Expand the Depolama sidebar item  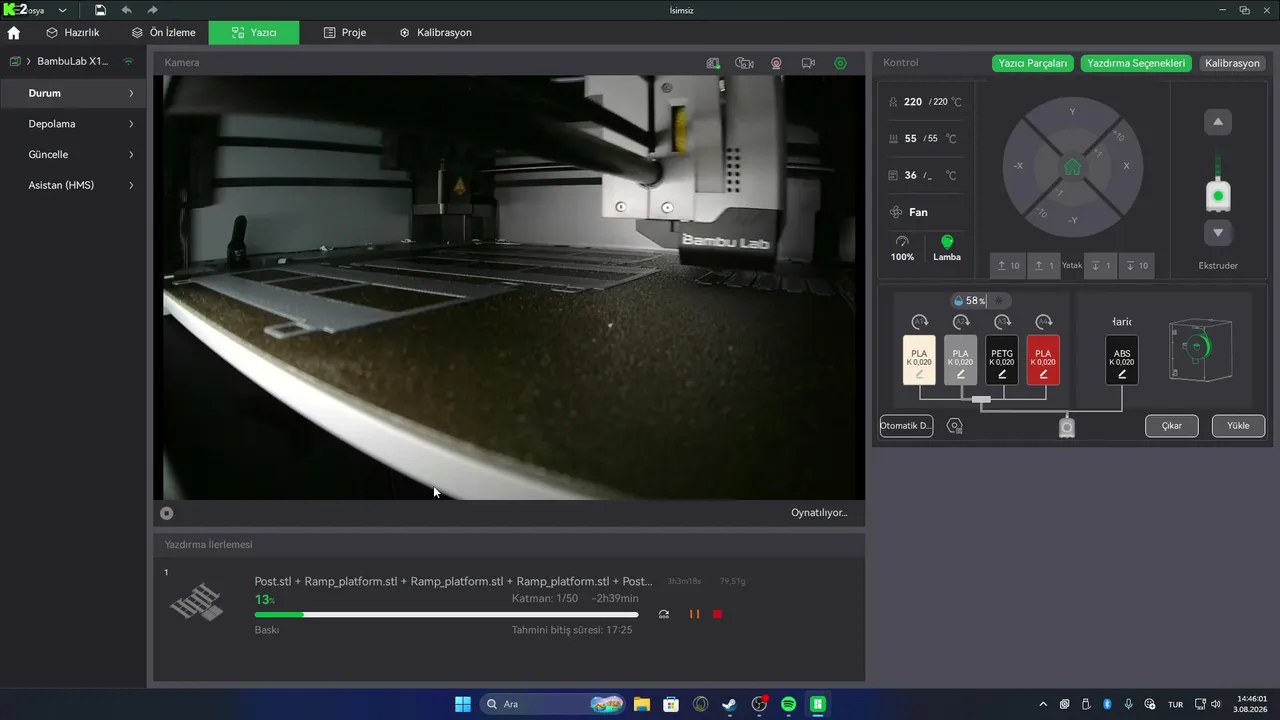point(131,124)
